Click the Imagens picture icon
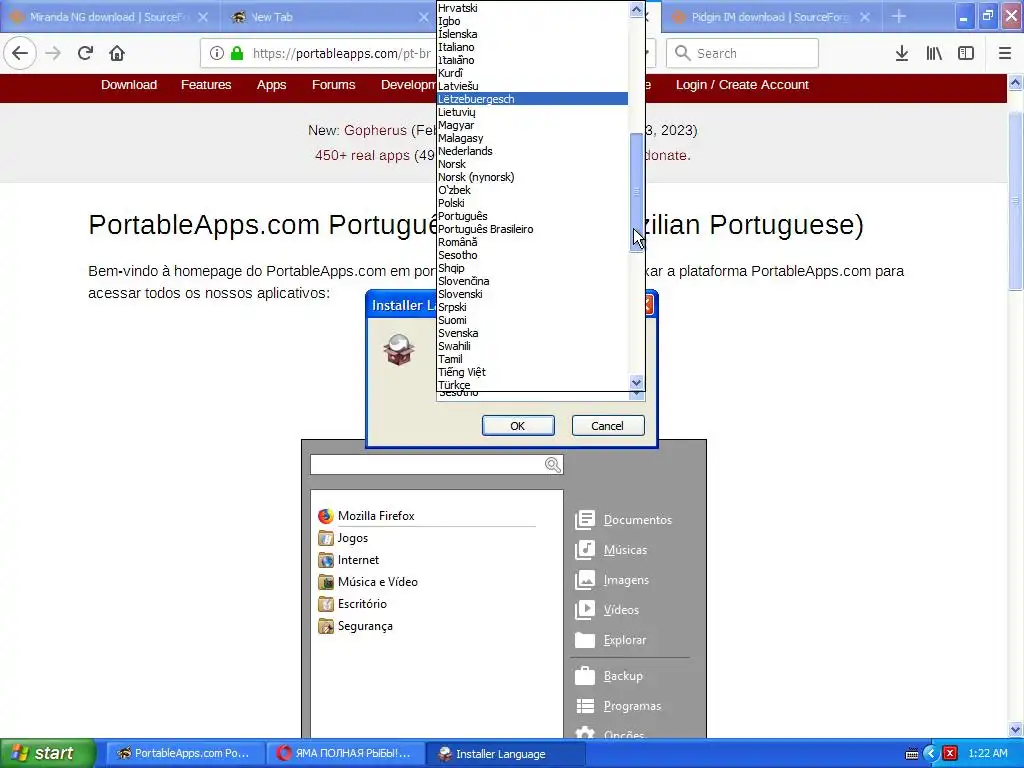 [584, 580]
